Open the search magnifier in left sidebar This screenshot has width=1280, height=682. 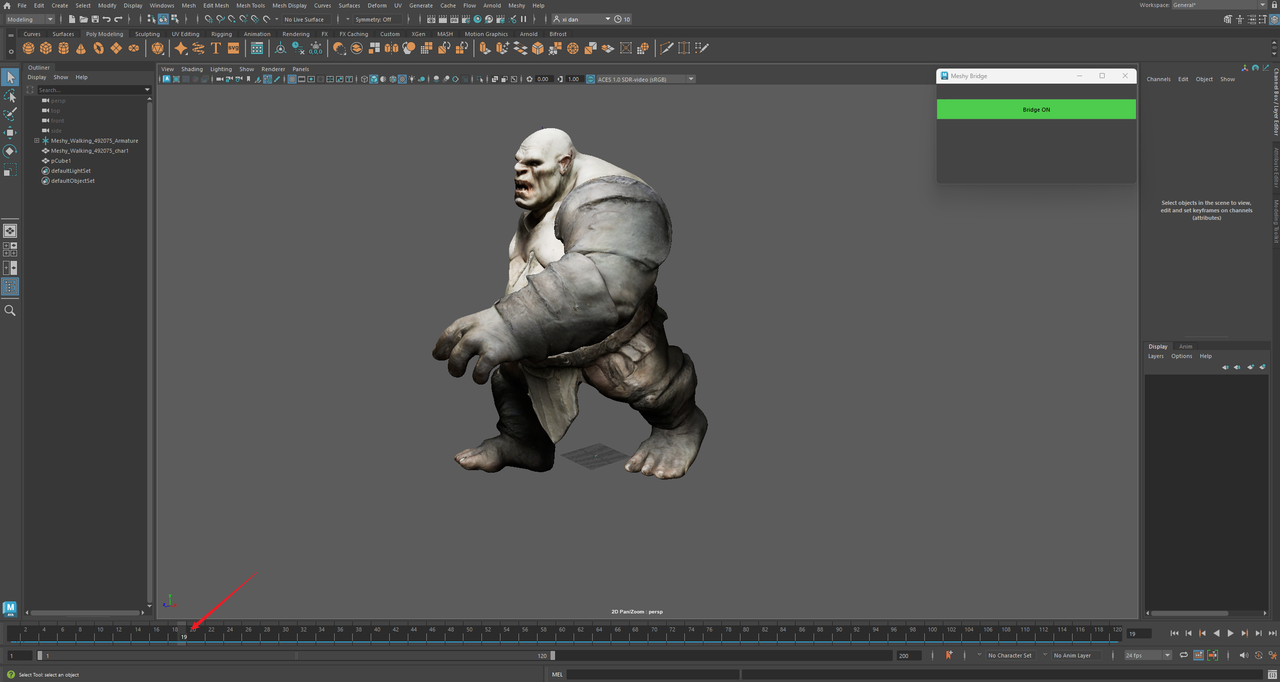tap(10, 311)
